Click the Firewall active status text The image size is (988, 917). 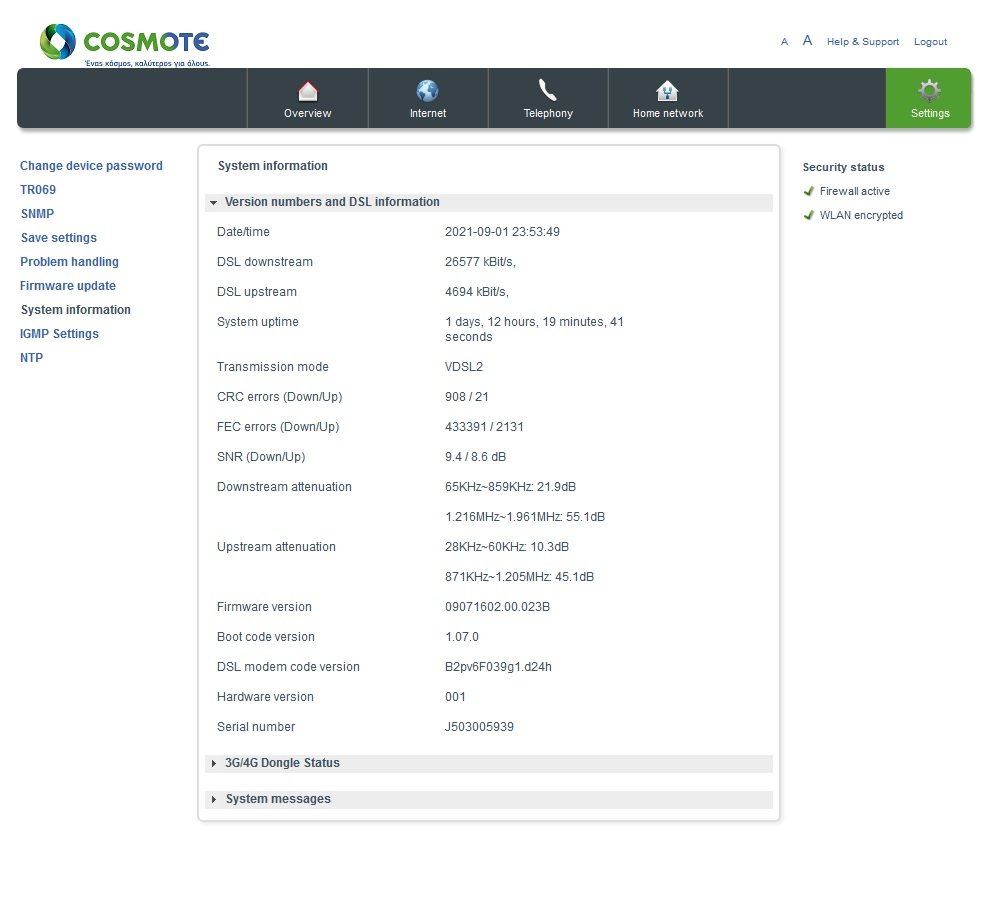(x=854, y=191)
